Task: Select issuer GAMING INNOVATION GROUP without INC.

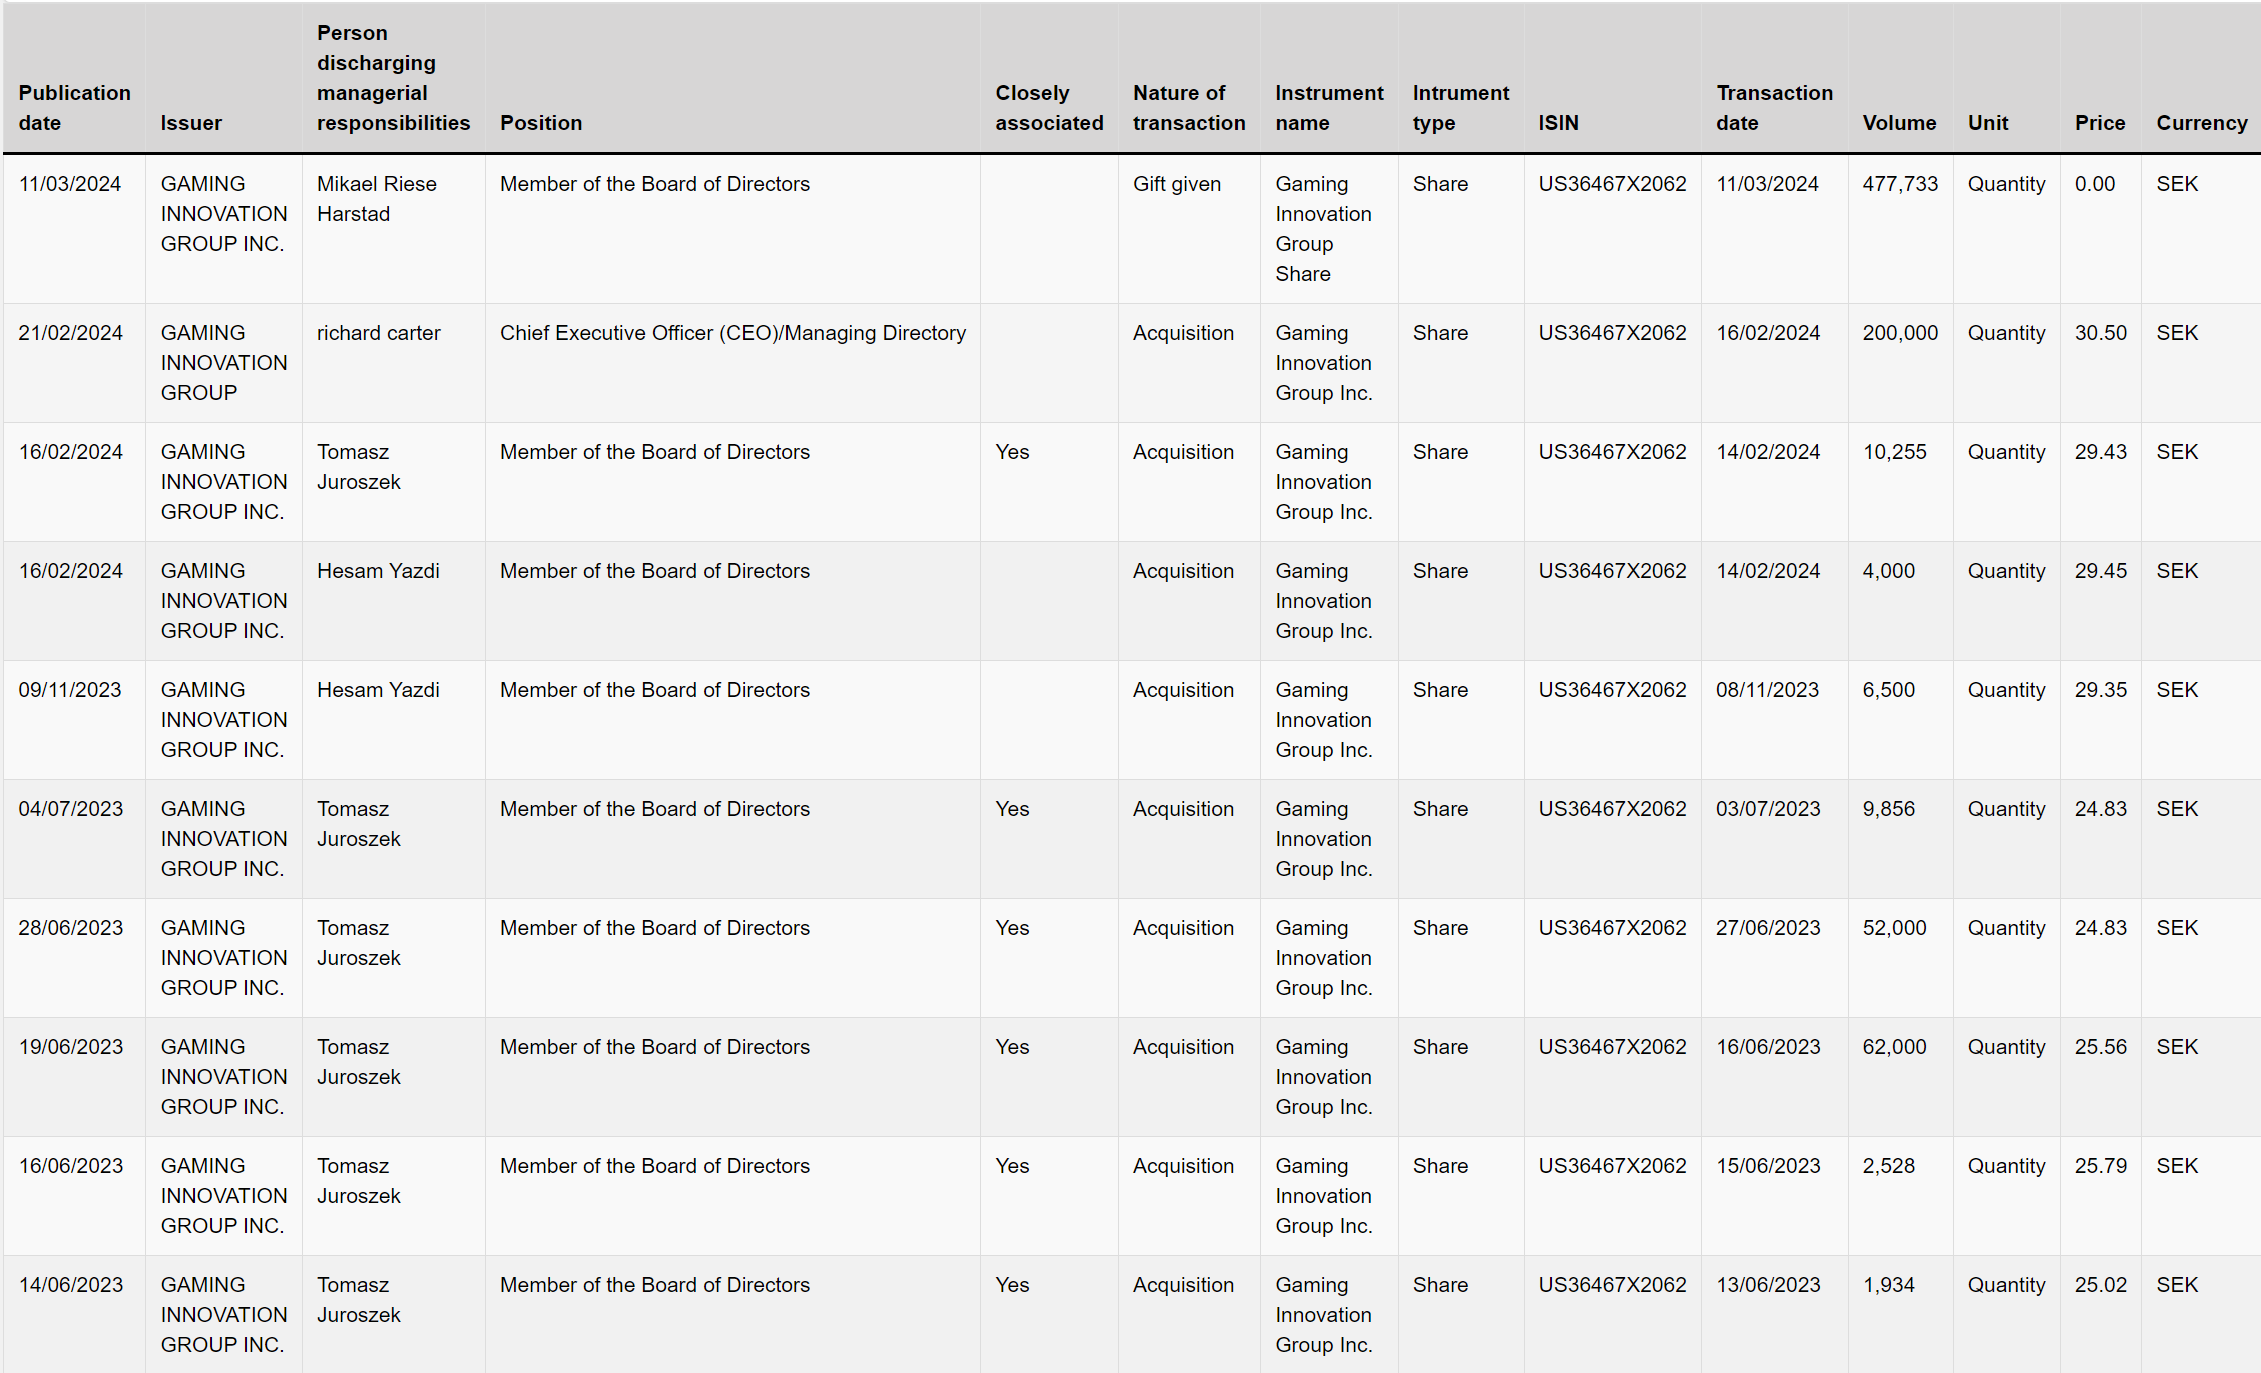Action: click(224, 363)
